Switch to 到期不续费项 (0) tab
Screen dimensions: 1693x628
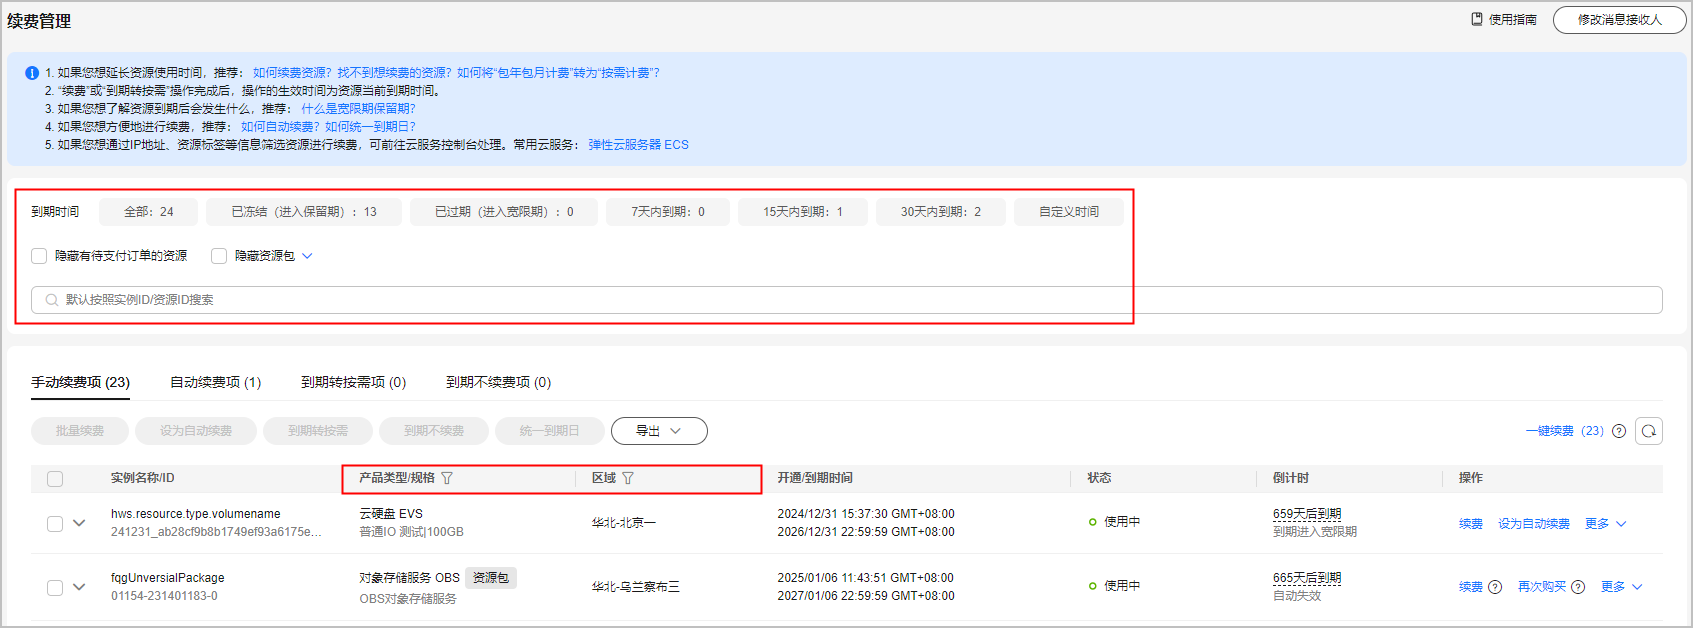point(498,382)
